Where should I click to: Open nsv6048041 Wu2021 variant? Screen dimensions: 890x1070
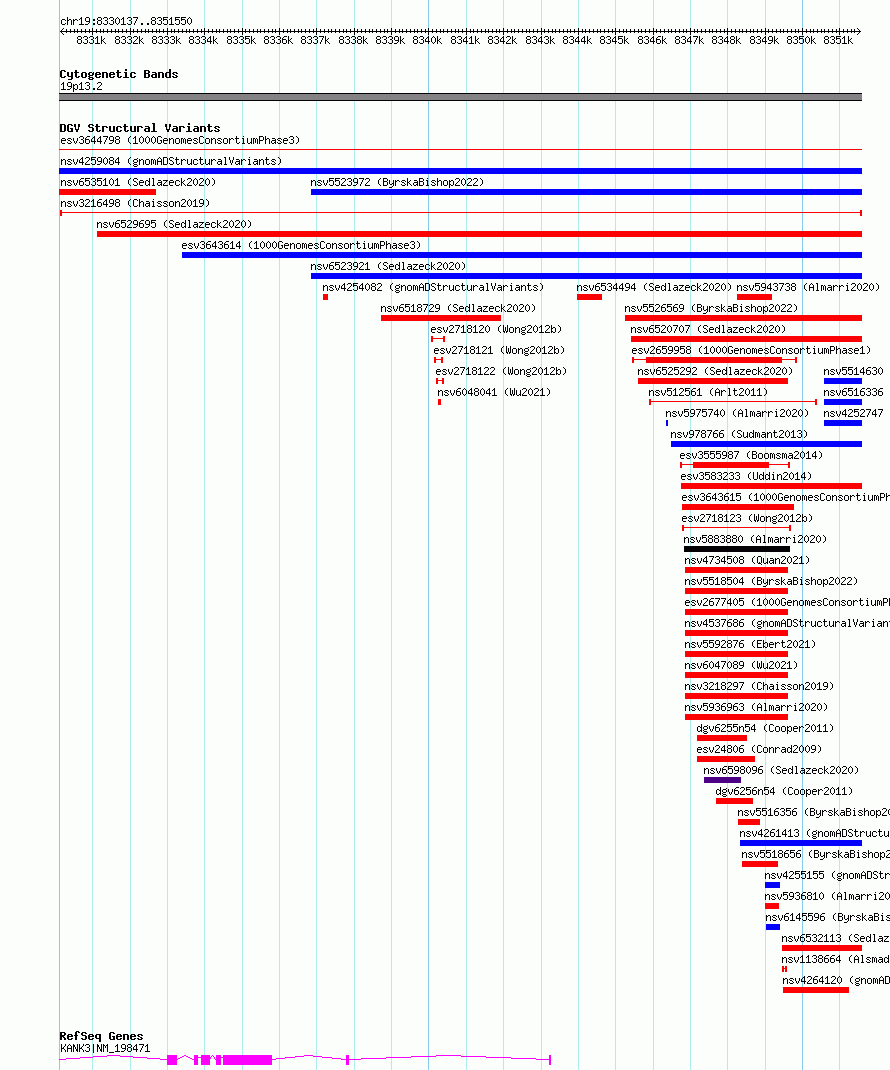click(x=494, y=392)
